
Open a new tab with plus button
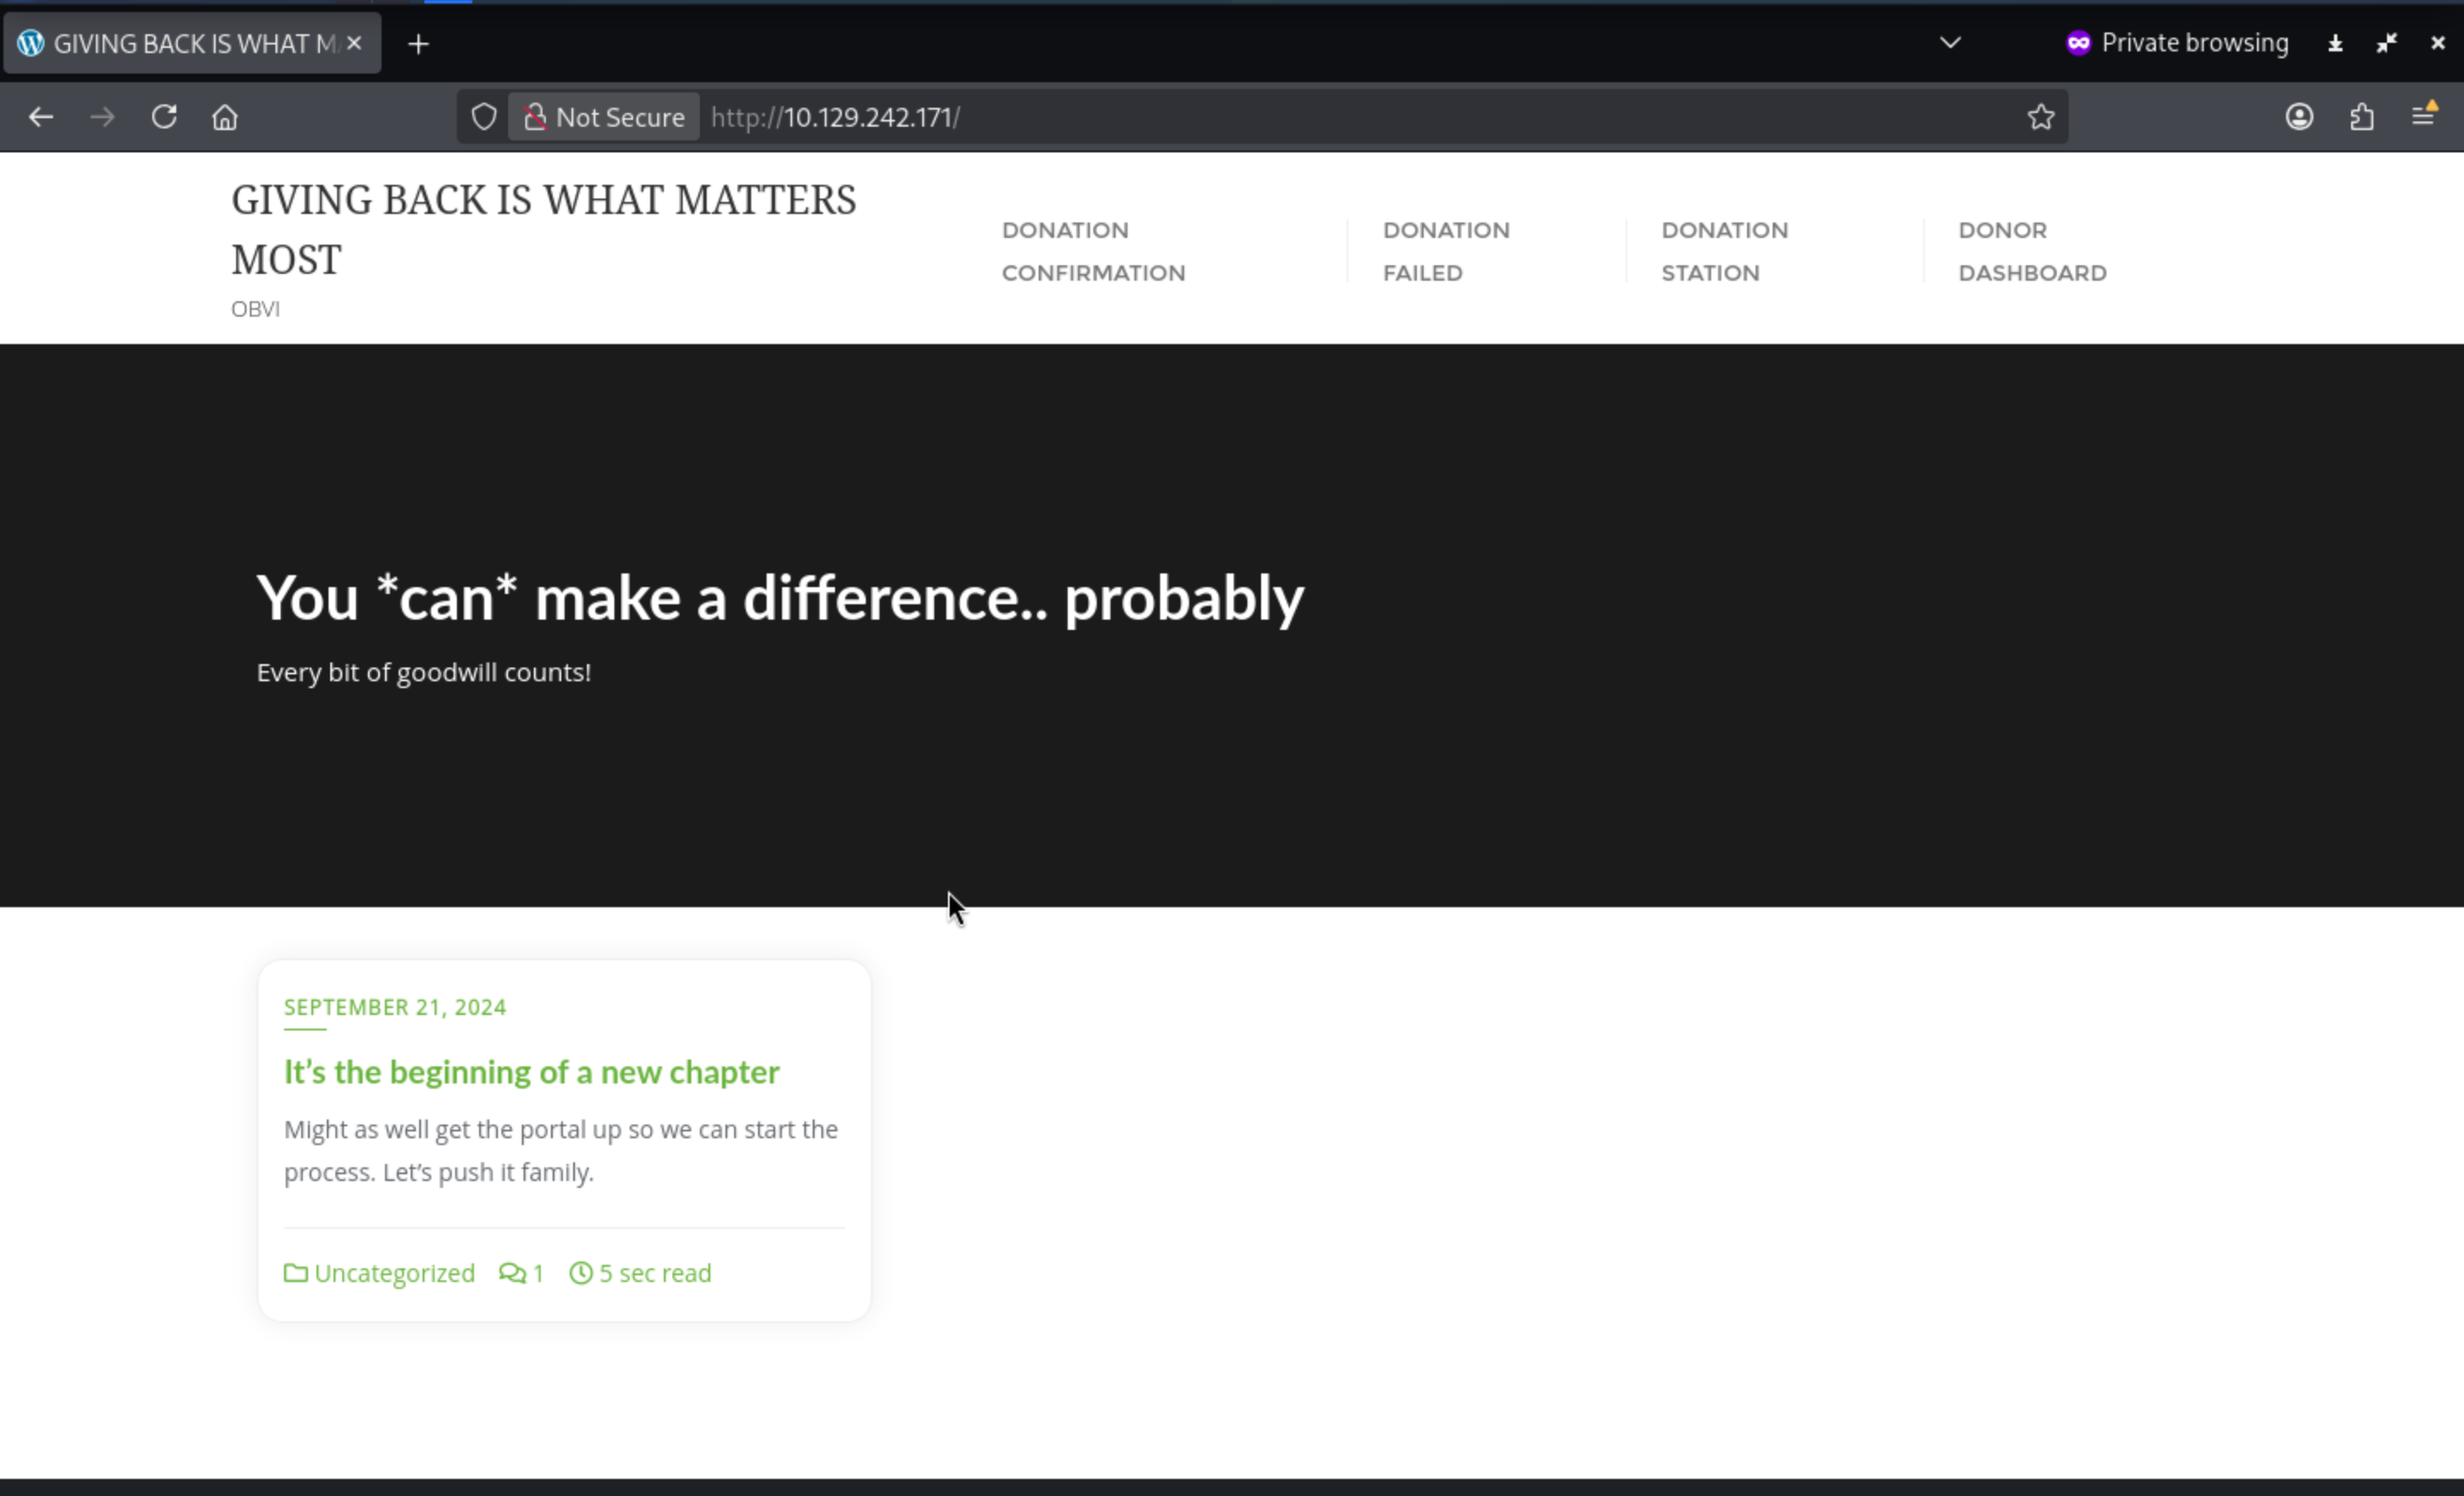click(x=419, y=44)
